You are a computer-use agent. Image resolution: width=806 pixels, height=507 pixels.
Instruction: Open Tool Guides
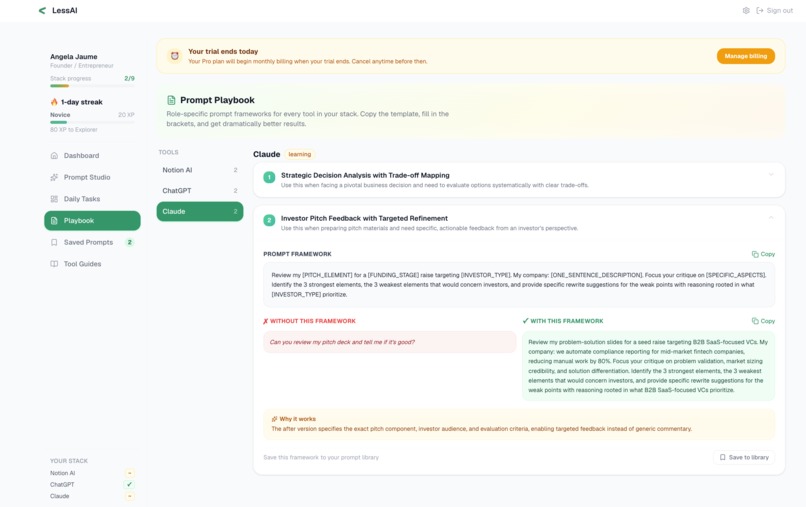point(92,264)
